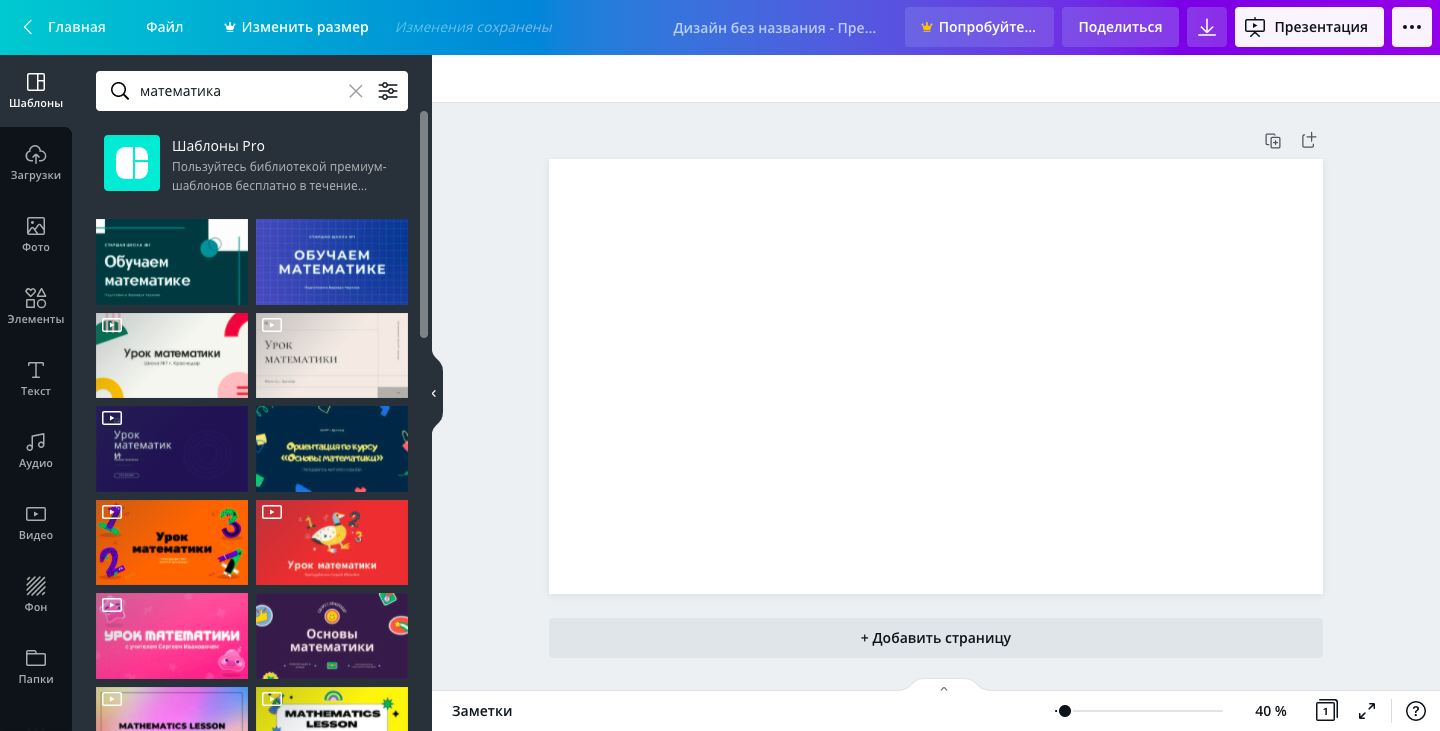
Task: Open the Видео sidebar tab
Action: 36,523
